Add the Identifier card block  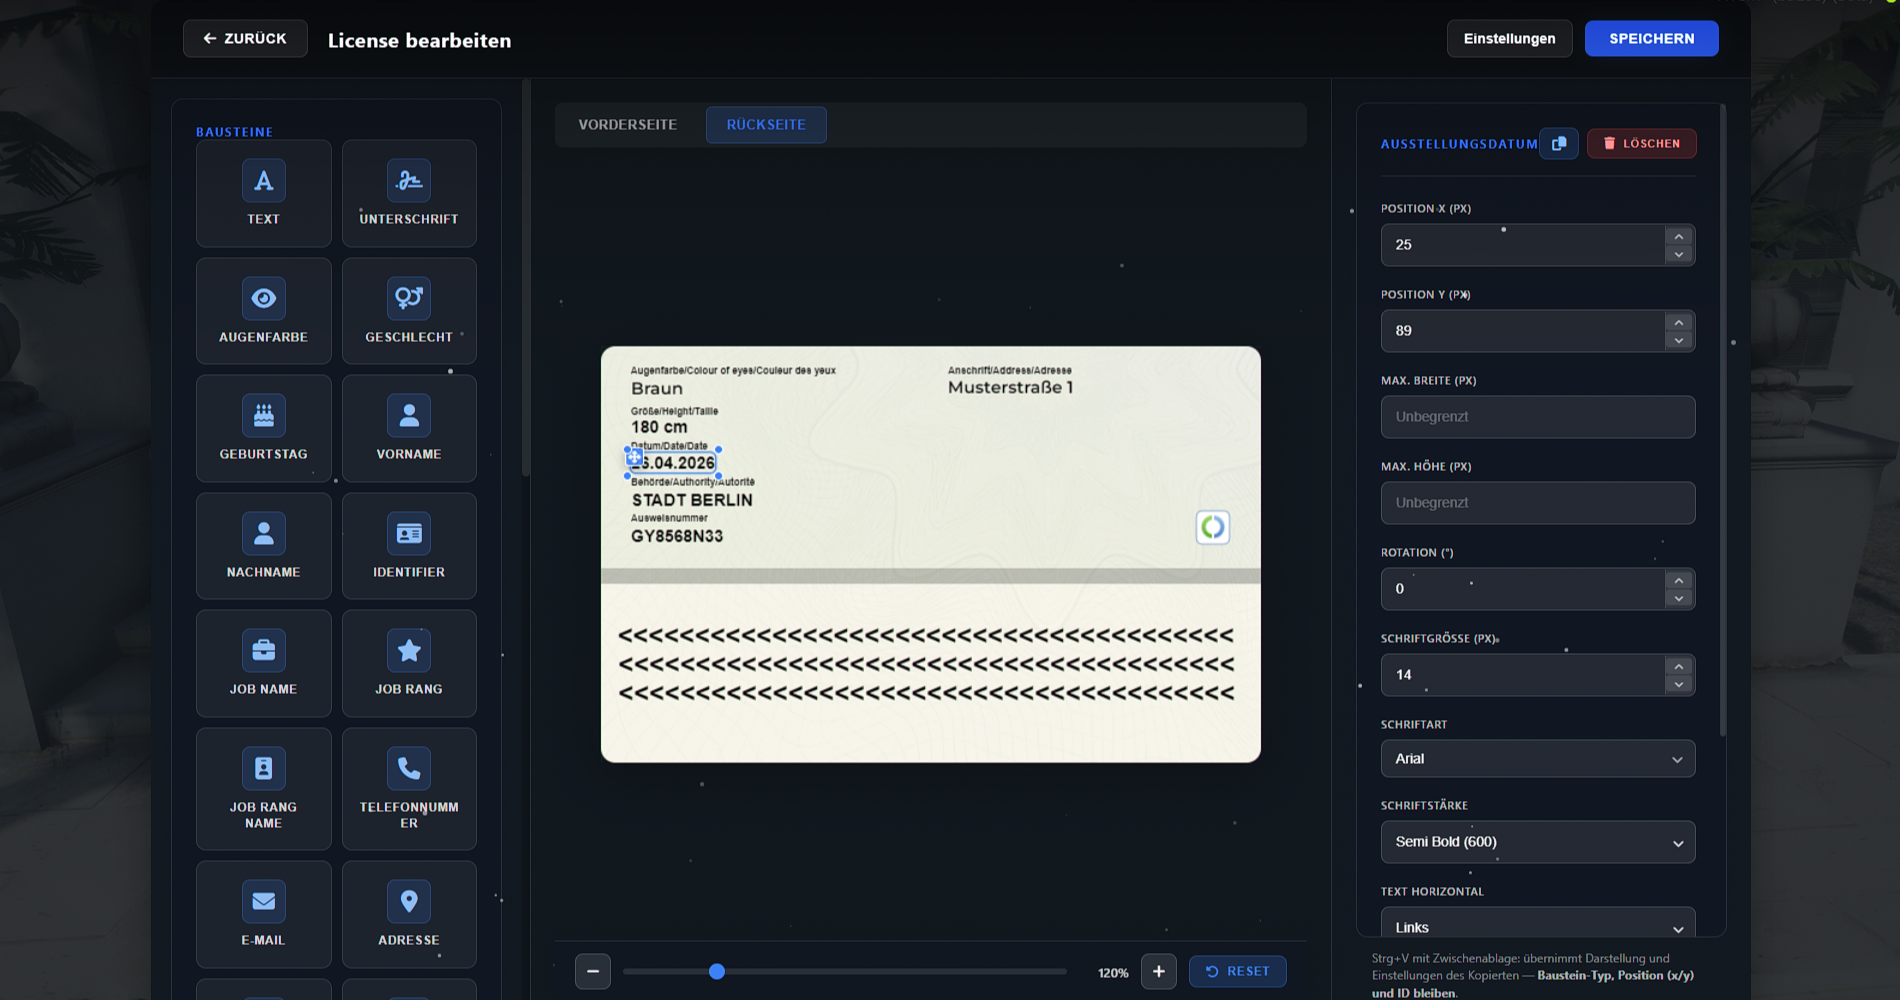409,546
